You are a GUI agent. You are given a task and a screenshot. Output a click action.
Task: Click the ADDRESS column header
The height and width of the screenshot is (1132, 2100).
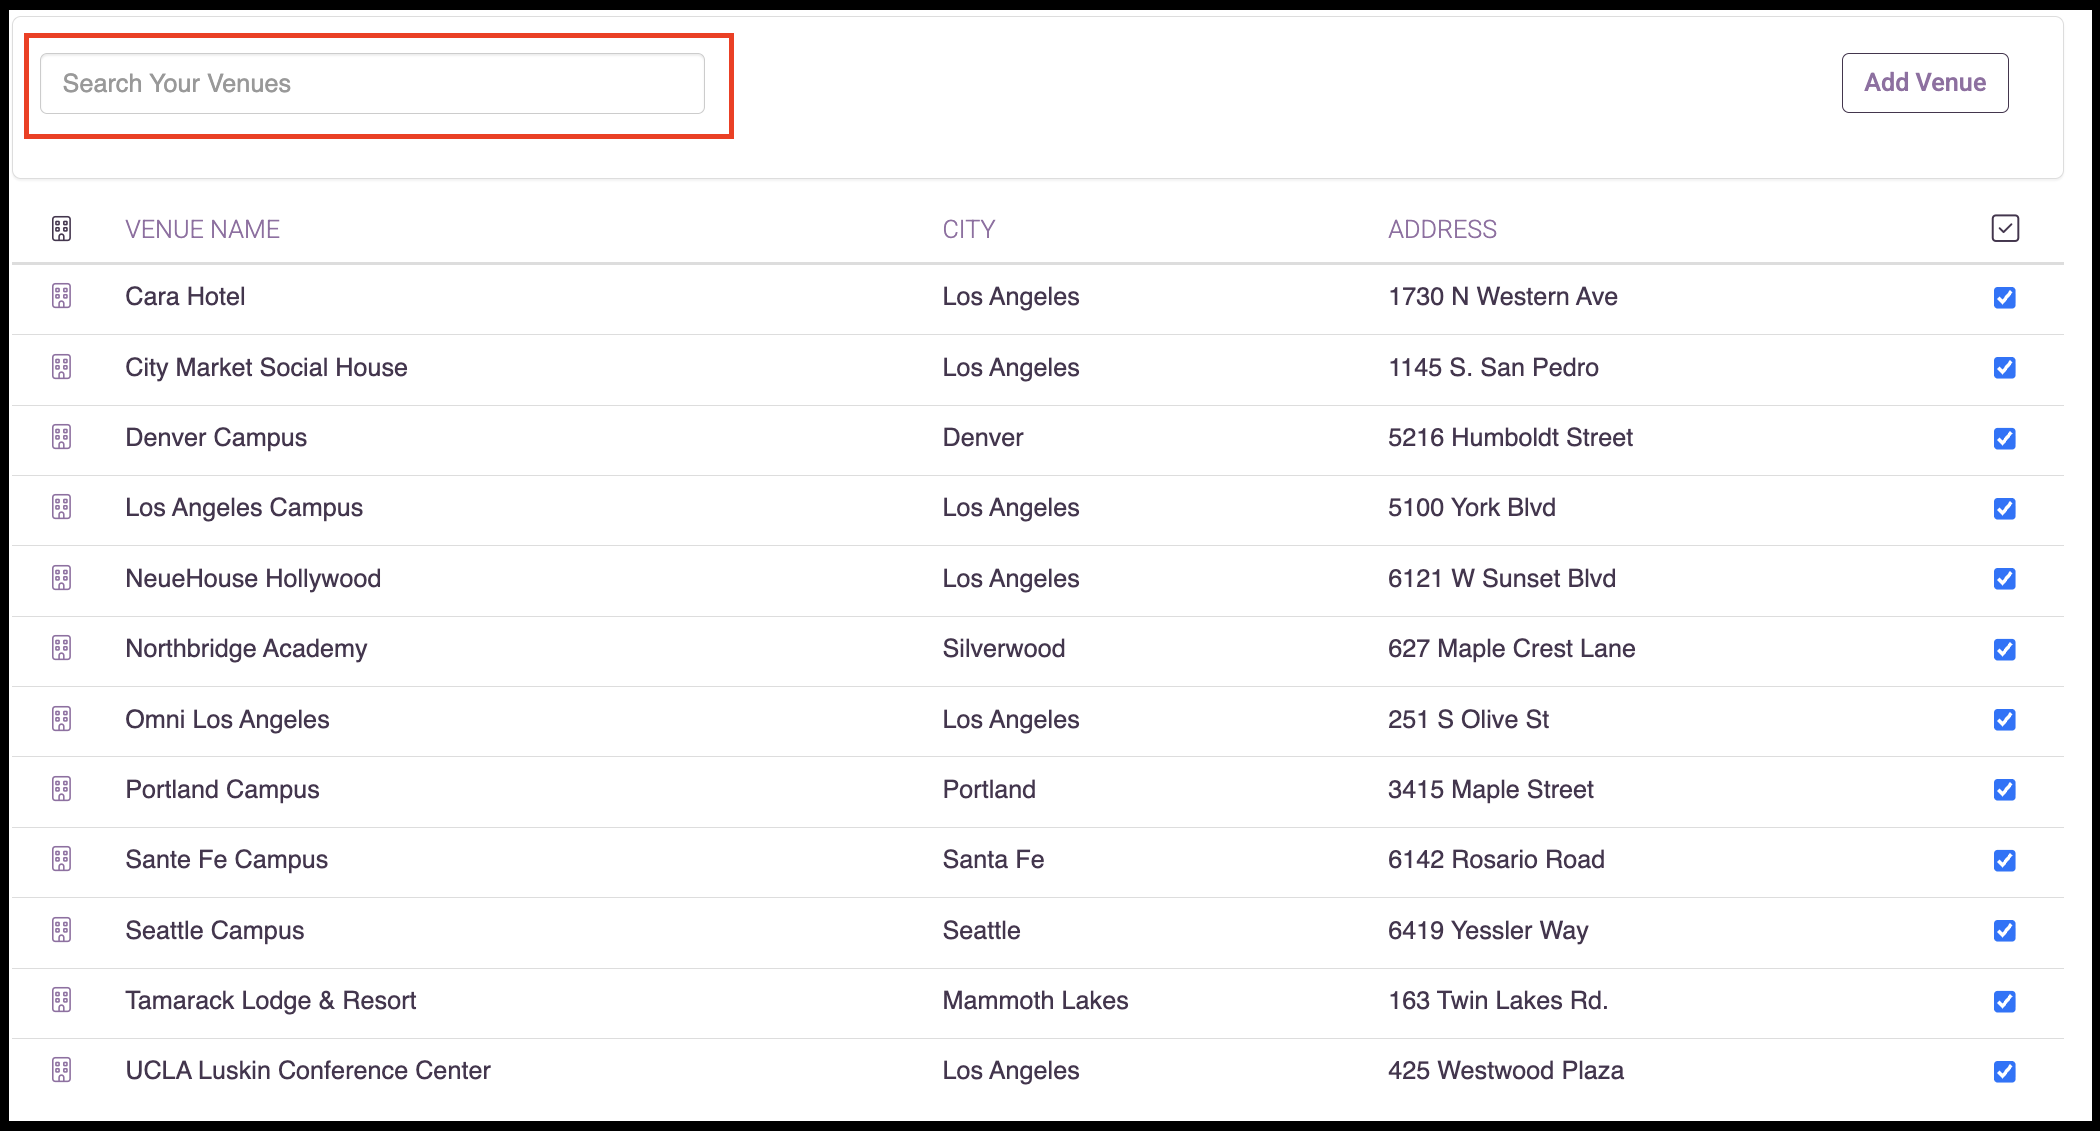pos(1441,228)
